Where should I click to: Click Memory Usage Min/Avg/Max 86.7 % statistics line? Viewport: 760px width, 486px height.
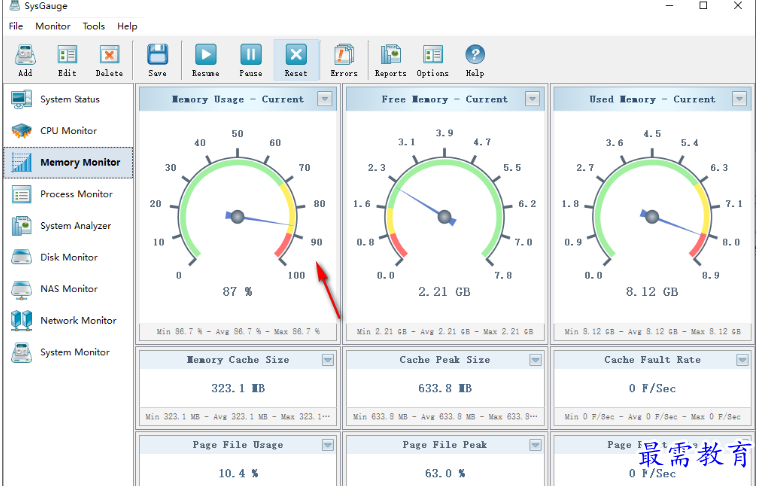pyautogui.click(x=238, y=331)
